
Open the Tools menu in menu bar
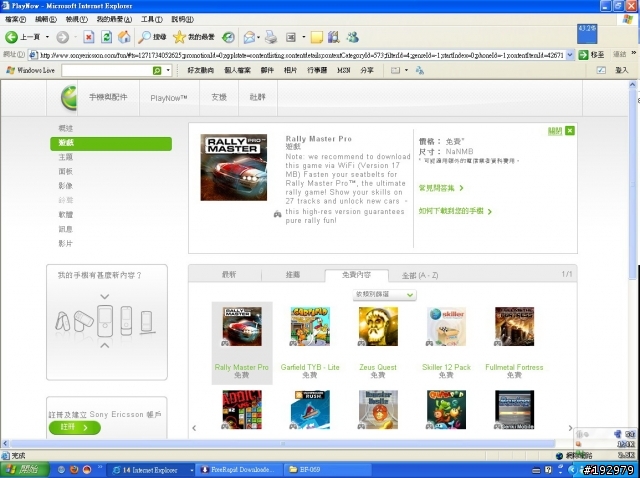click(151, 19)
